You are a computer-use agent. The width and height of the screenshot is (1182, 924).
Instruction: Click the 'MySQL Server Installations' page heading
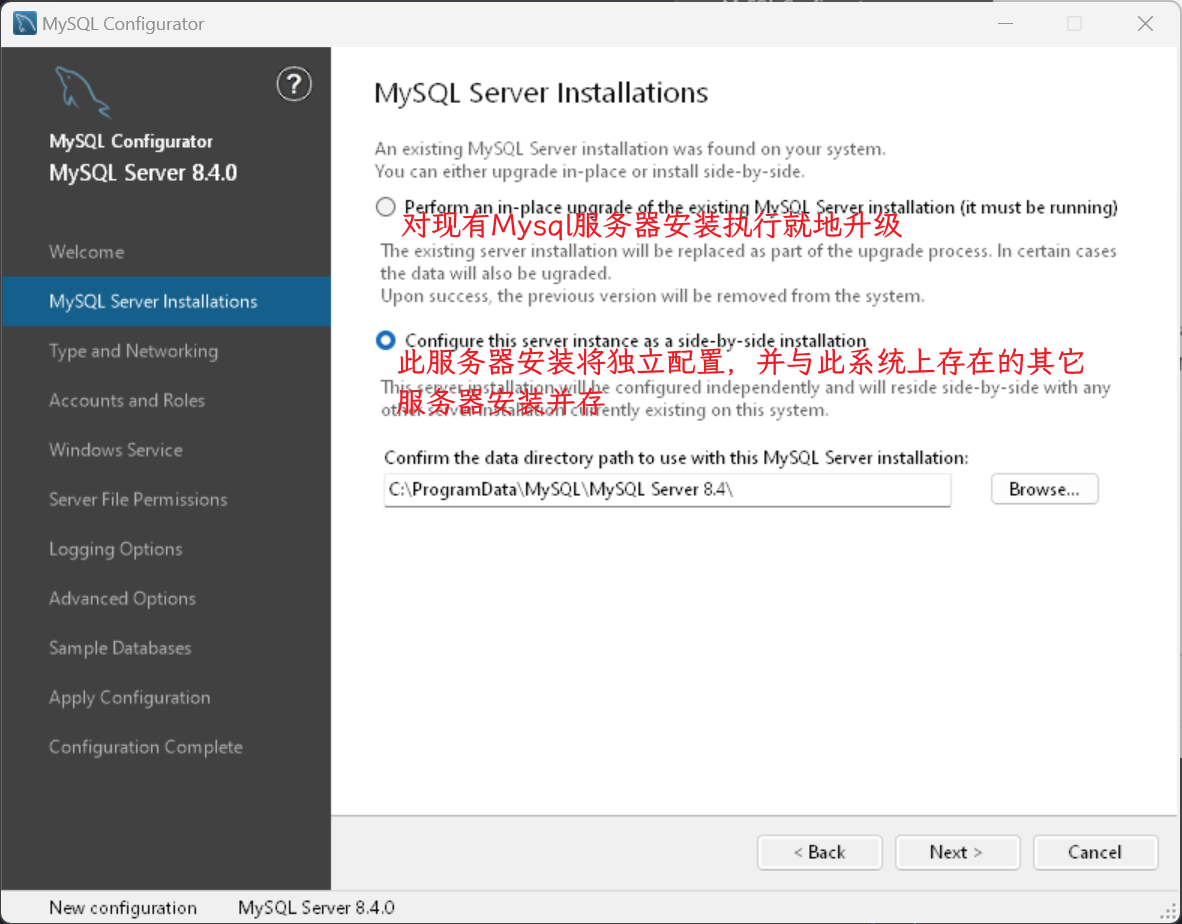pyautogui.click(x=541, y=93)
